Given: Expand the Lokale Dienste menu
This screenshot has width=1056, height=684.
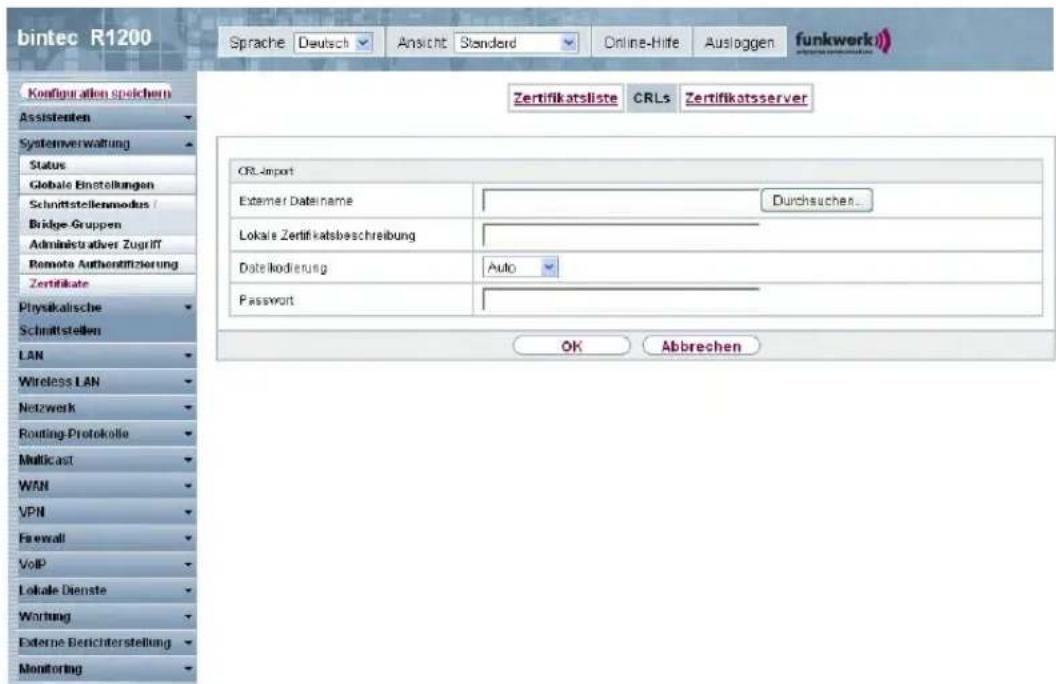Looking at the screenshot, I should 105,590.
